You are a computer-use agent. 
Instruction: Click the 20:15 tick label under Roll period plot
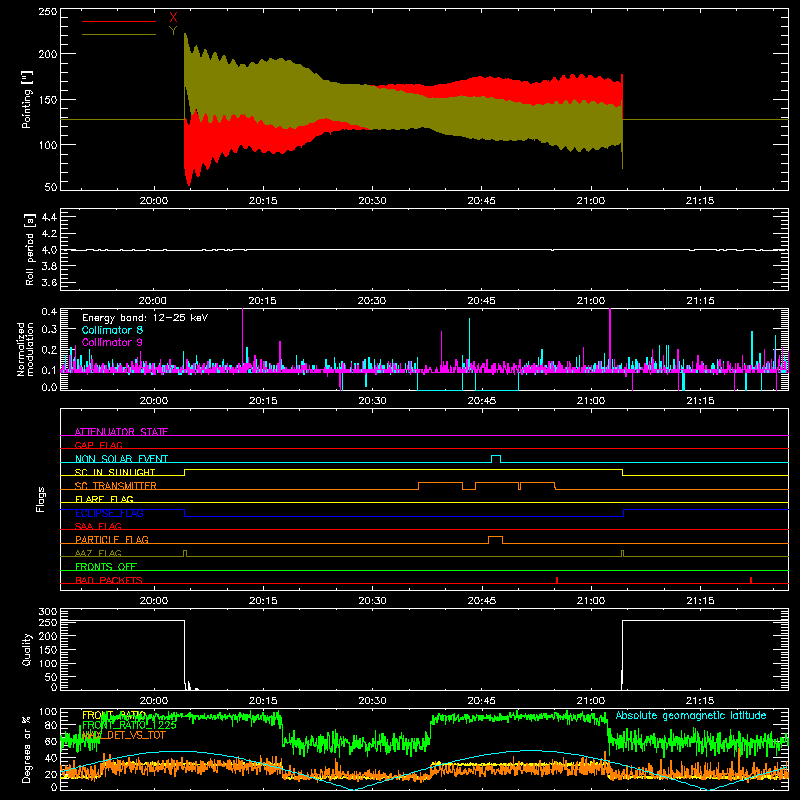(x=262, y=301)
